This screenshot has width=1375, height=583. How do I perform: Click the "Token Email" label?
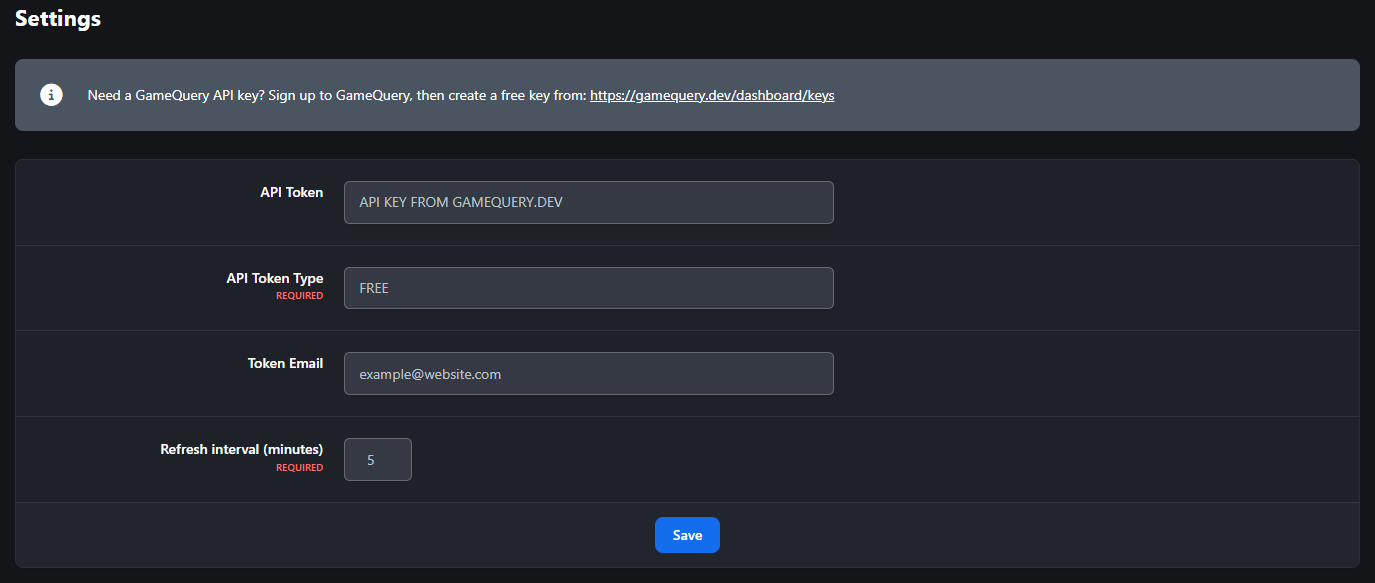[x=286, y=363]
